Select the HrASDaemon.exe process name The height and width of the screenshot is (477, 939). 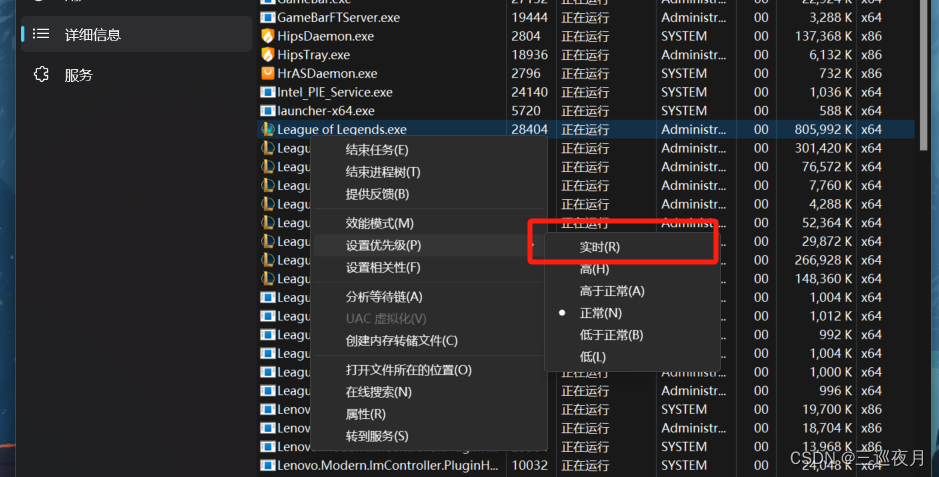click(327, 74)
